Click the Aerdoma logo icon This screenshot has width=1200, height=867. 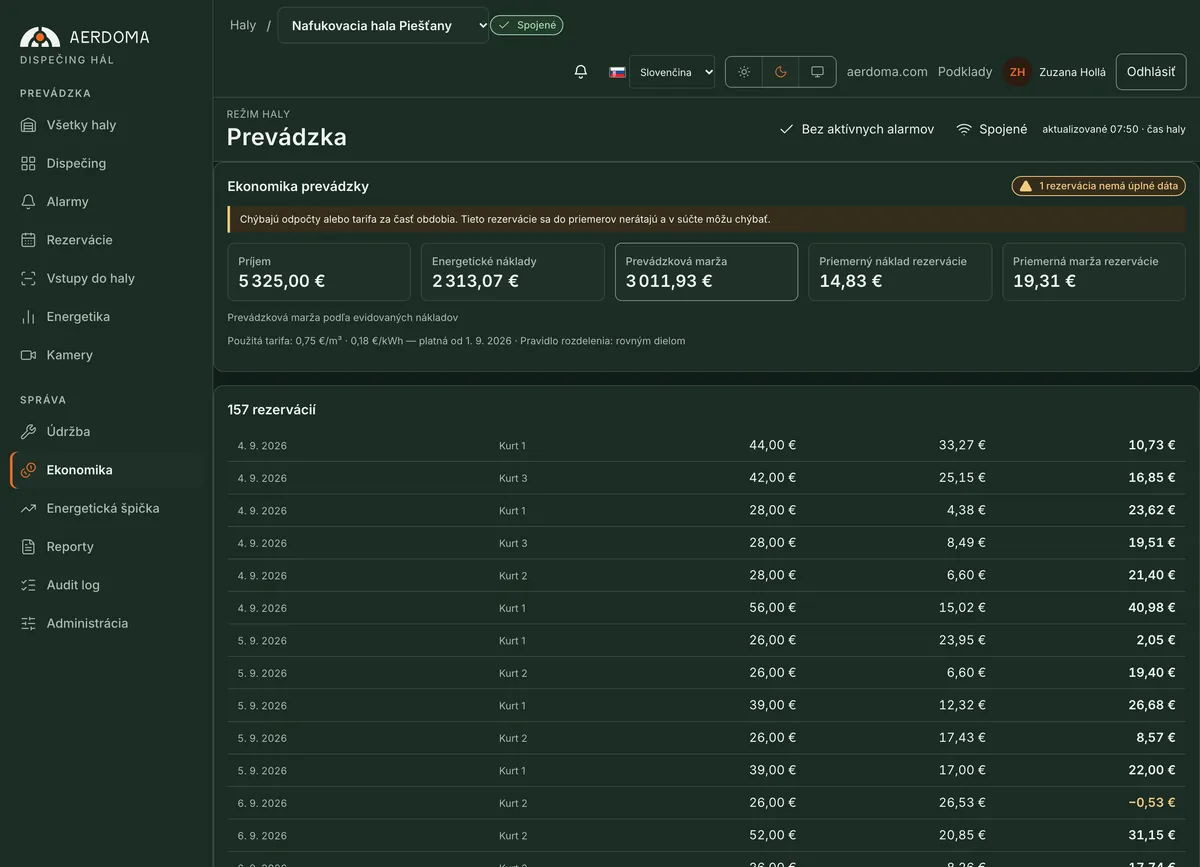[x=40, y=37]
